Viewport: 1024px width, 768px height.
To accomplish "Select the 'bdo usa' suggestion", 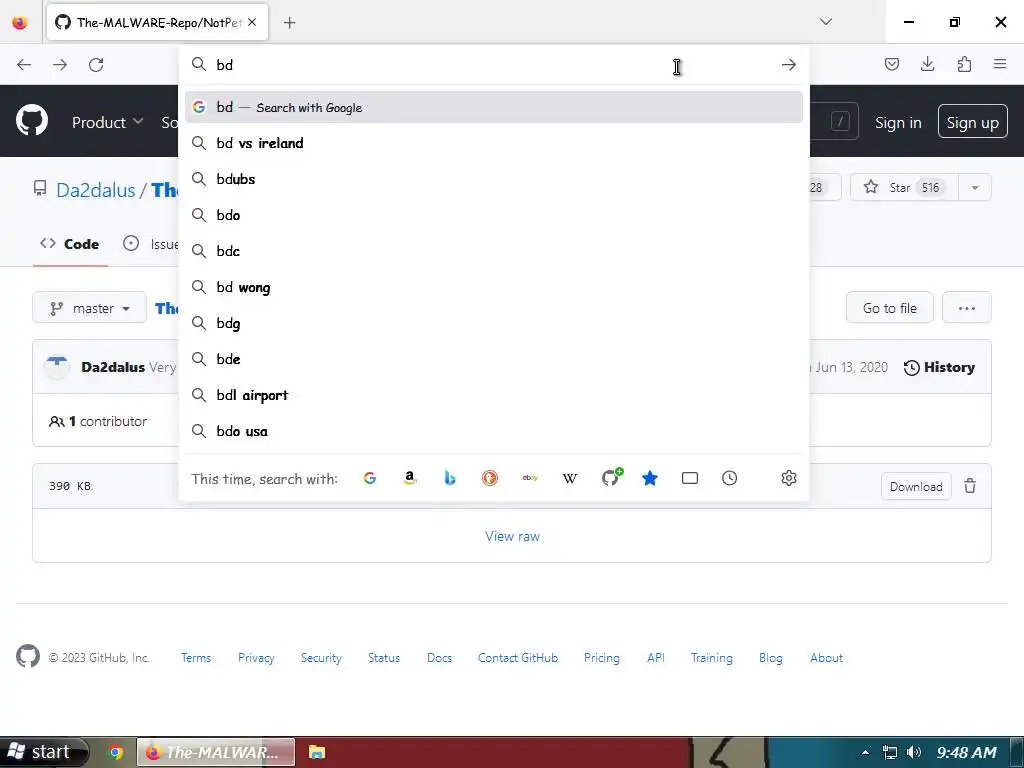I will (494, 431).
